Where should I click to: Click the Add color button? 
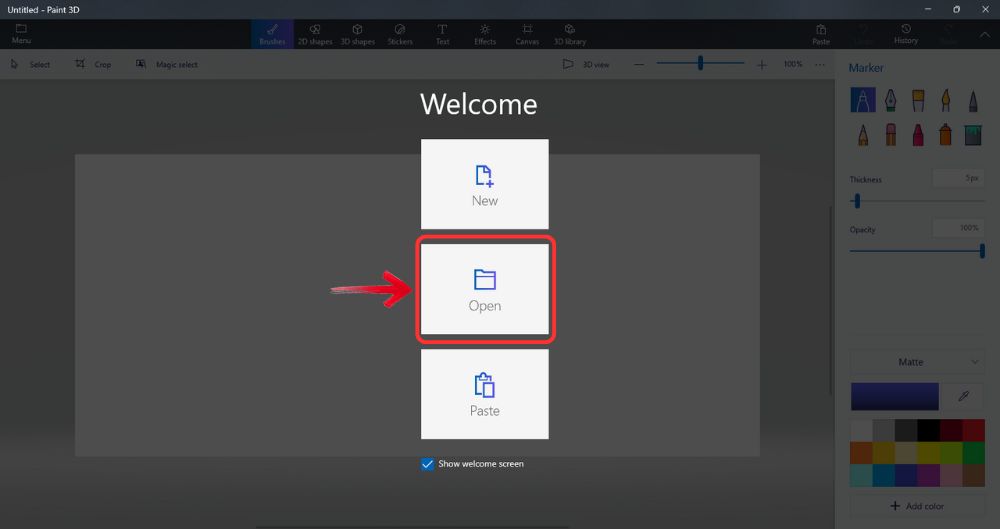pyautogui.click(x=918, y=506)
